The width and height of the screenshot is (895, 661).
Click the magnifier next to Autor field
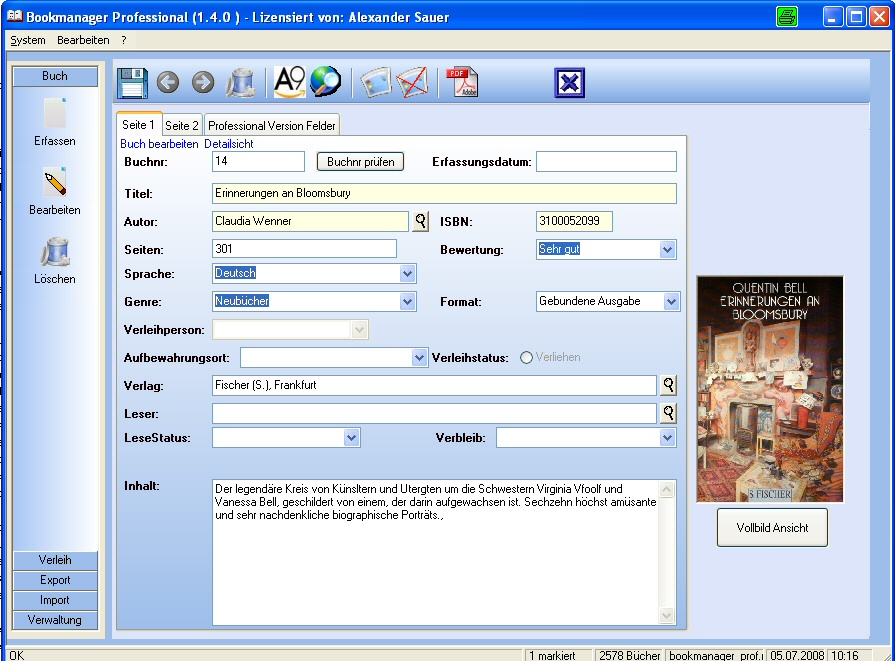coord(420,221)
